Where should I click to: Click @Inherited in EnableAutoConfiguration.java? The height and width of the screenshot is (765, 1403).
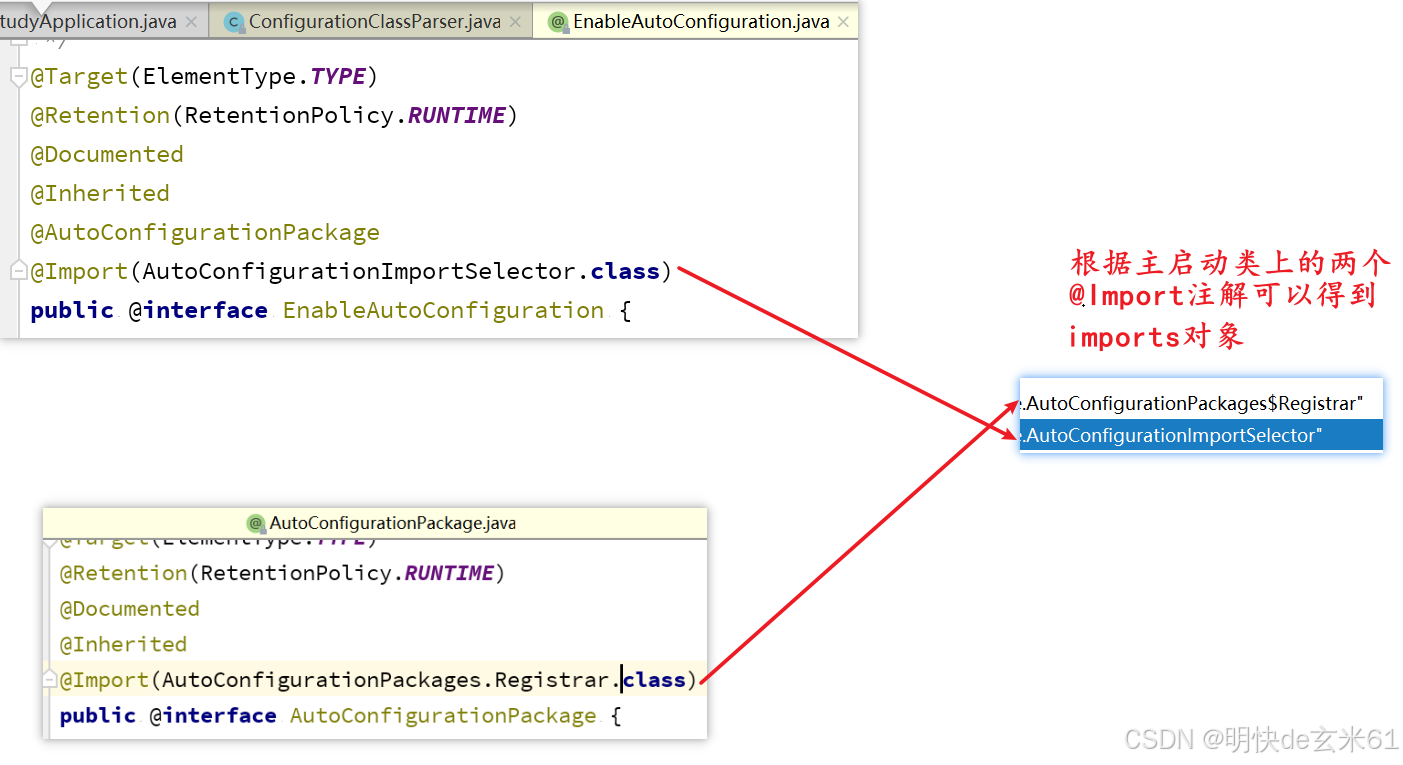click(100, 194)
